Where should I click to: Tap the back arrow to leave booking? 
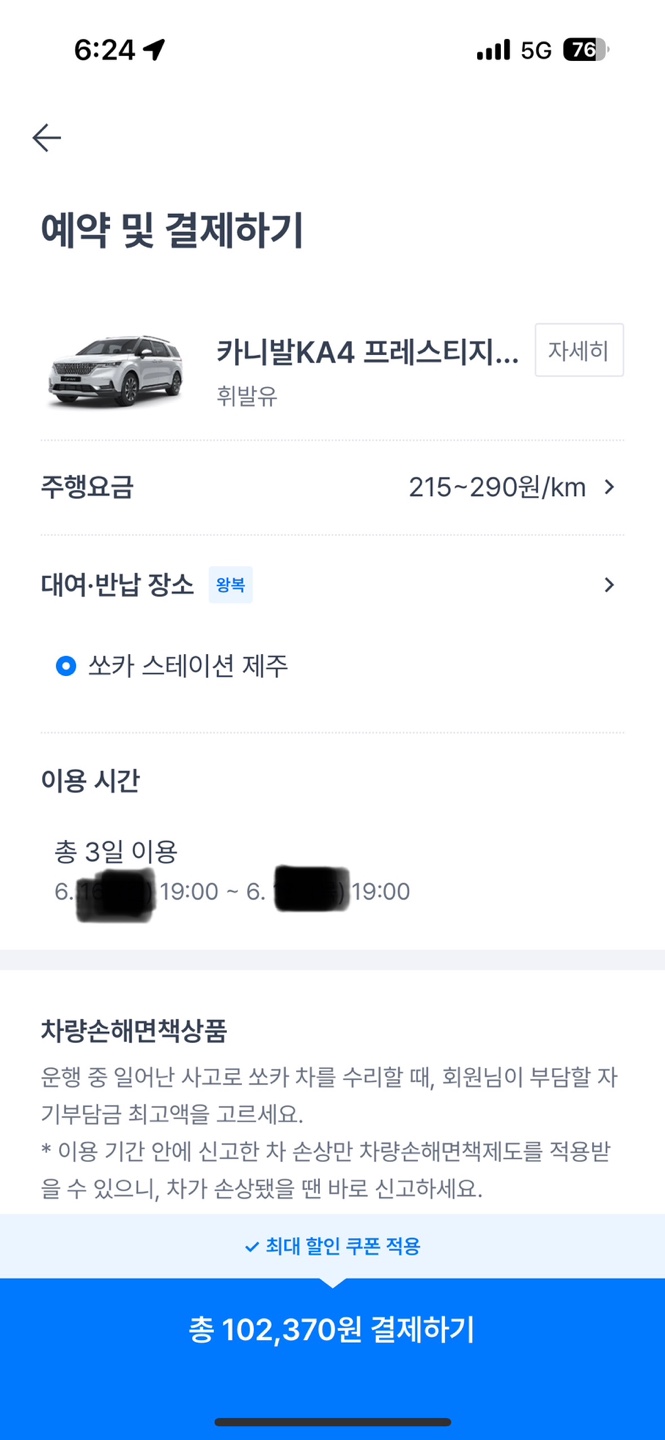(x=45, y=138)
